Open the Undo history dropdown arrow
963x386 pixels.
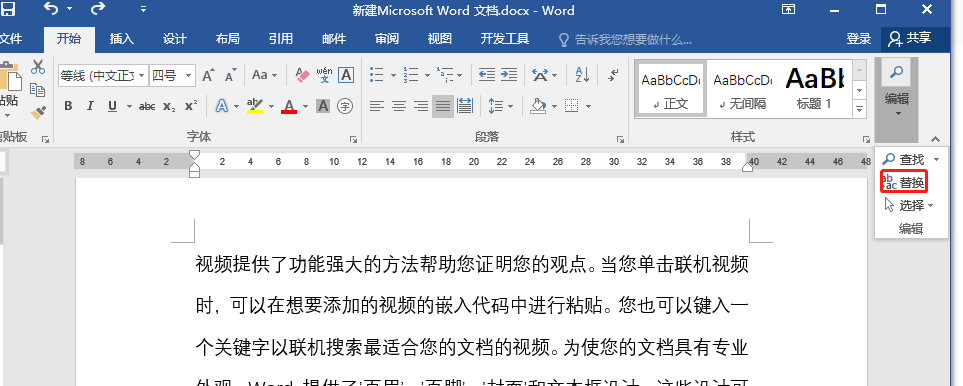69,9
